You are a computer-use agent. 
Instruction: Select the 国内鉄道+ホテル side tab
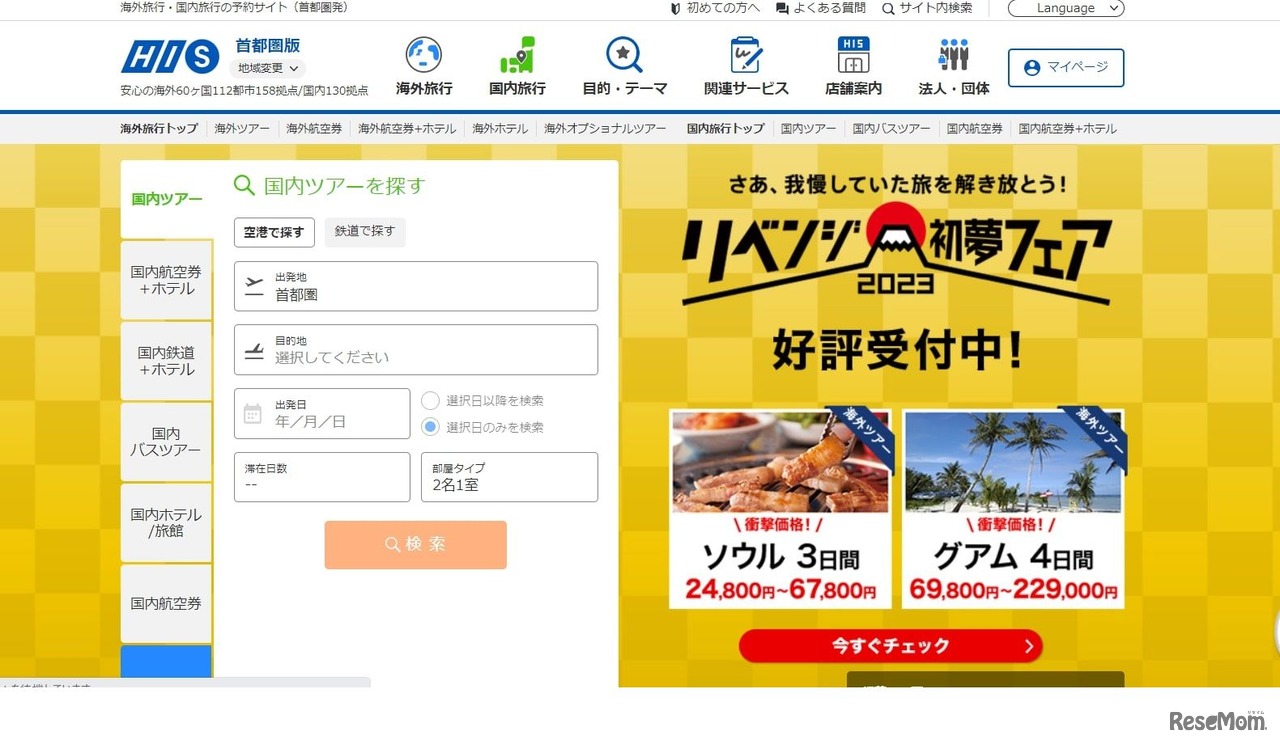click(x=166, y=361)
